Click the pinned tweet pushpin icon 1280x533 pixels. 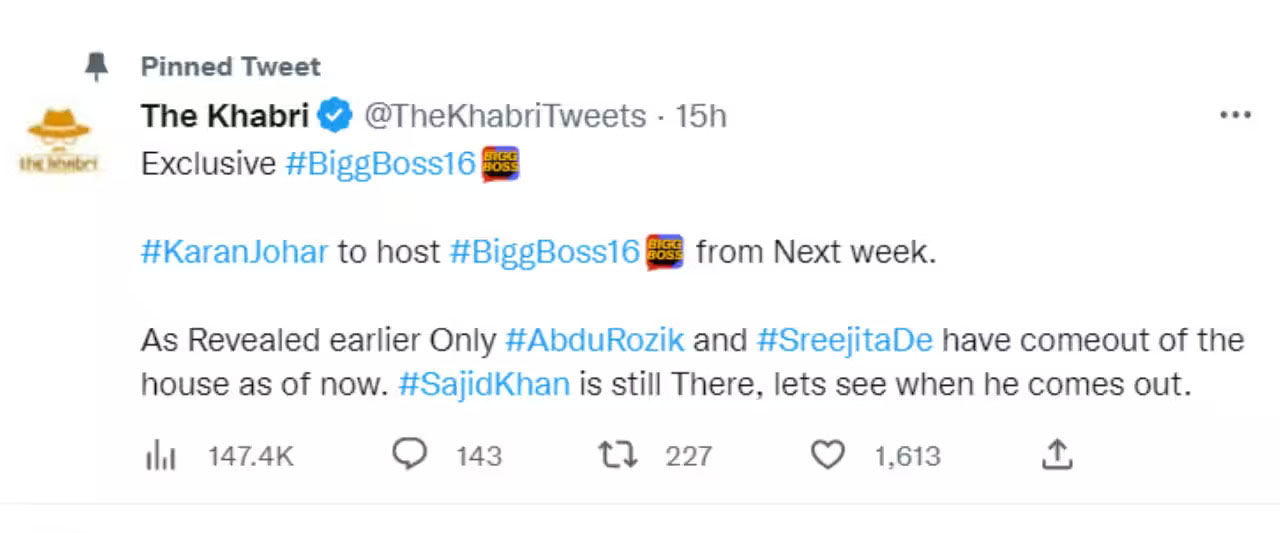pyautogui.click(x=96, y=67)
